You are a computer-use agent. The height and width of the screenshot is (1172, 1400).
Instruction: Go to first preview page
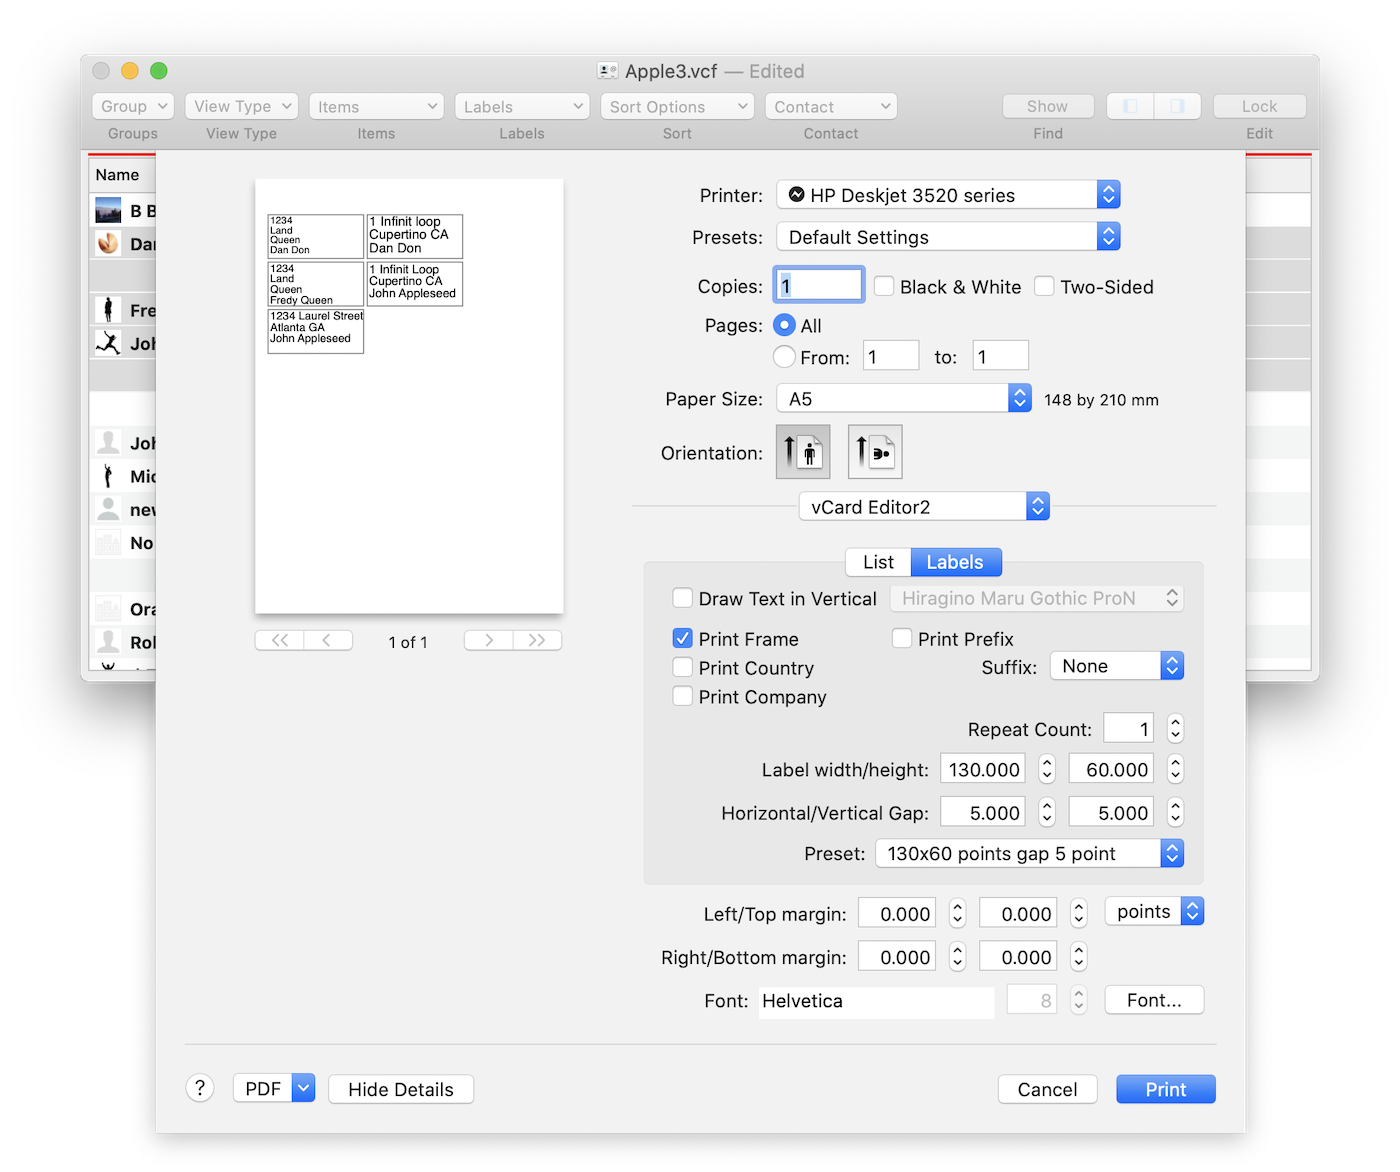pos(280,640)
